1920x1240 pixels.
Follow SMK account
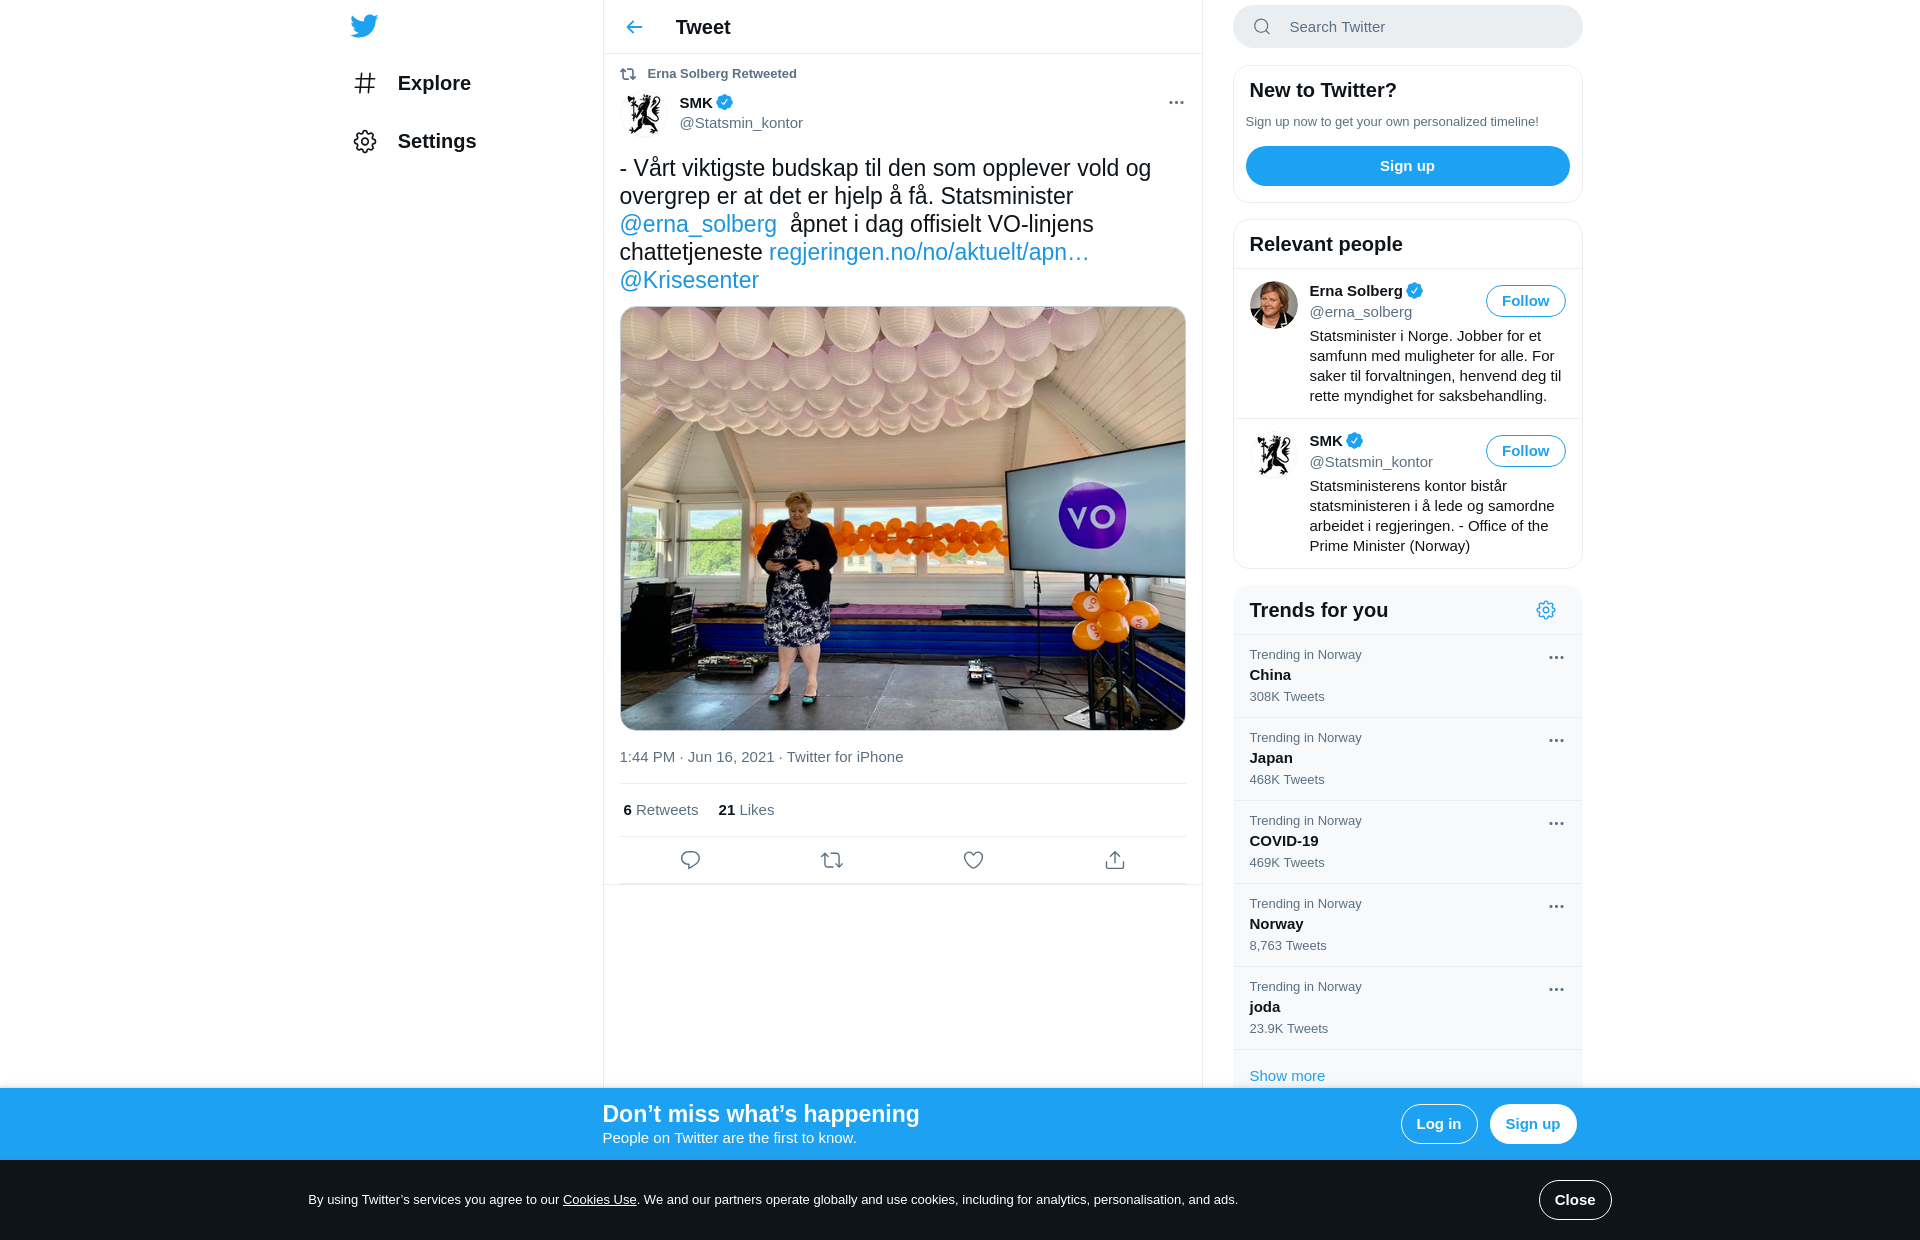[1525, 451]
